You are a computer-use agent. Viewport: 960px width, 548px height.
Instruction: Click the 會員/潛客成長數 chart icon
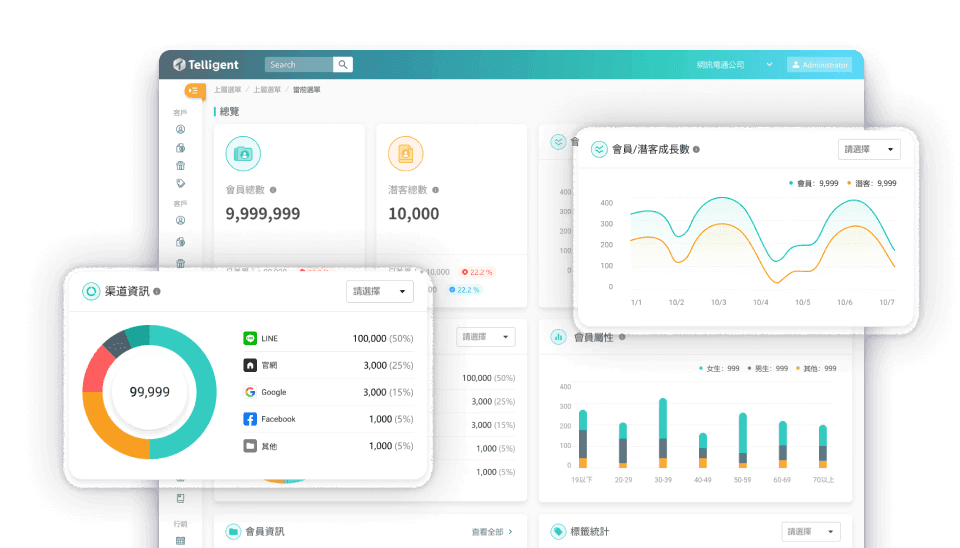599,149
